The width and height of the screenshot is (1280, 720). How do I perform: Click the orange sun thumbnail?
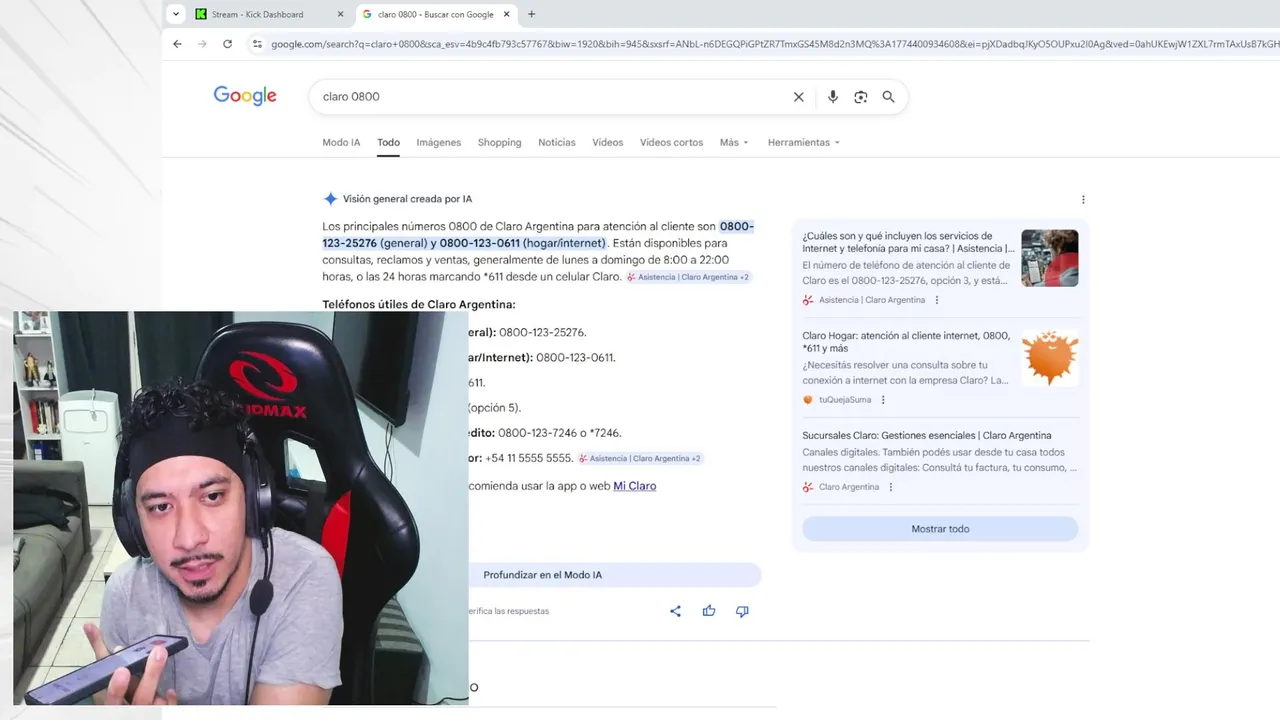1050,357
